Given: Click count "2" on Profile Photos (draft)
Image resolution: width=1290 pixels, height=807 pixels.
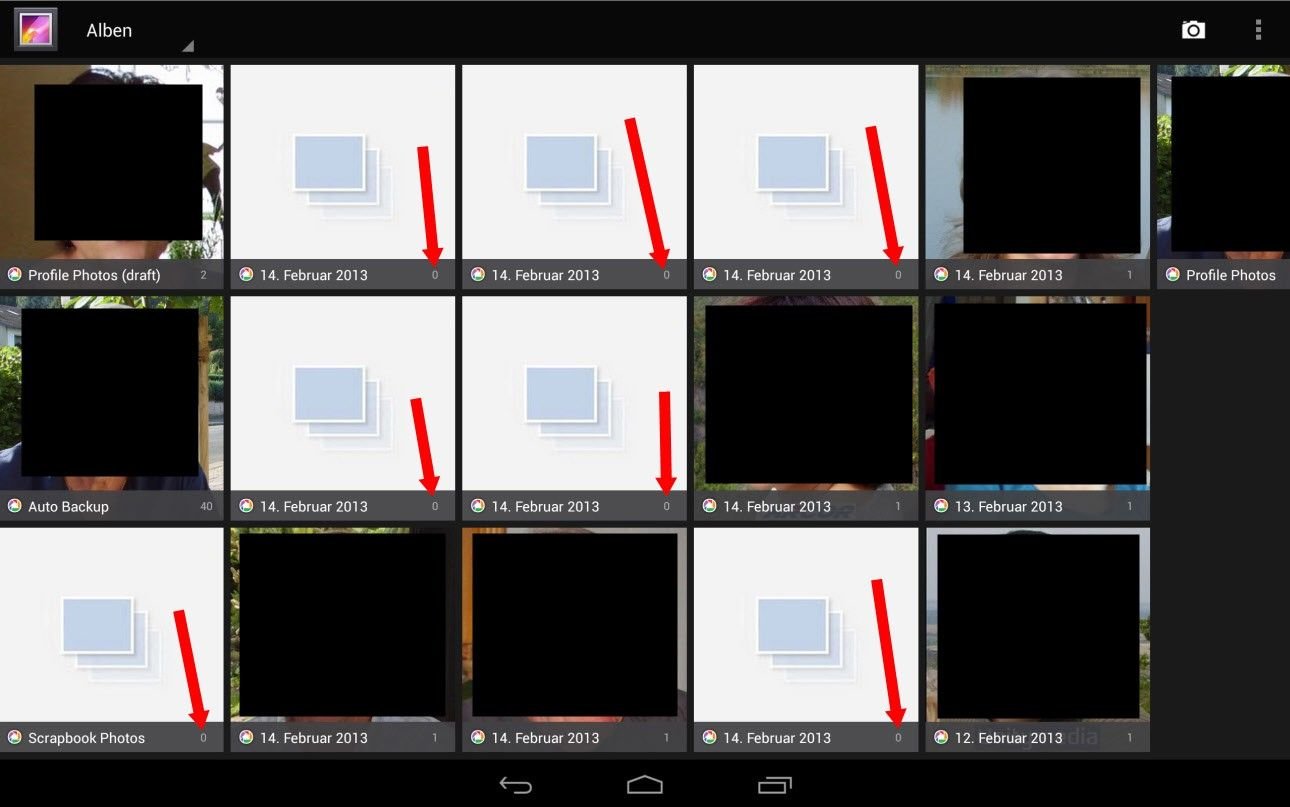Looking at the screenshot, I should coord(203,275).
